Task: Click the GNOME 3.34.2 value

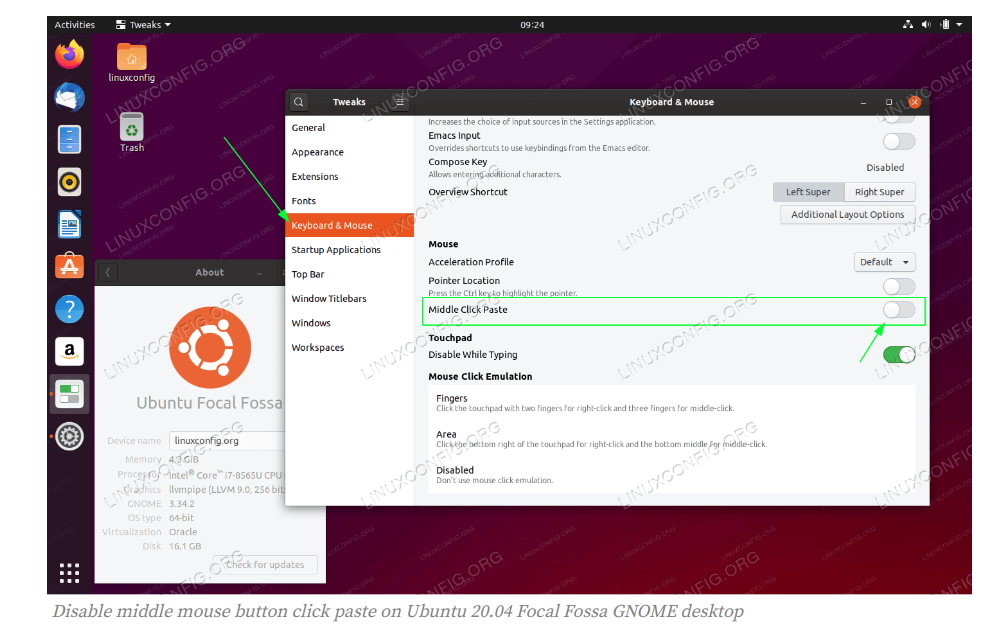Action: click(181, 504)
